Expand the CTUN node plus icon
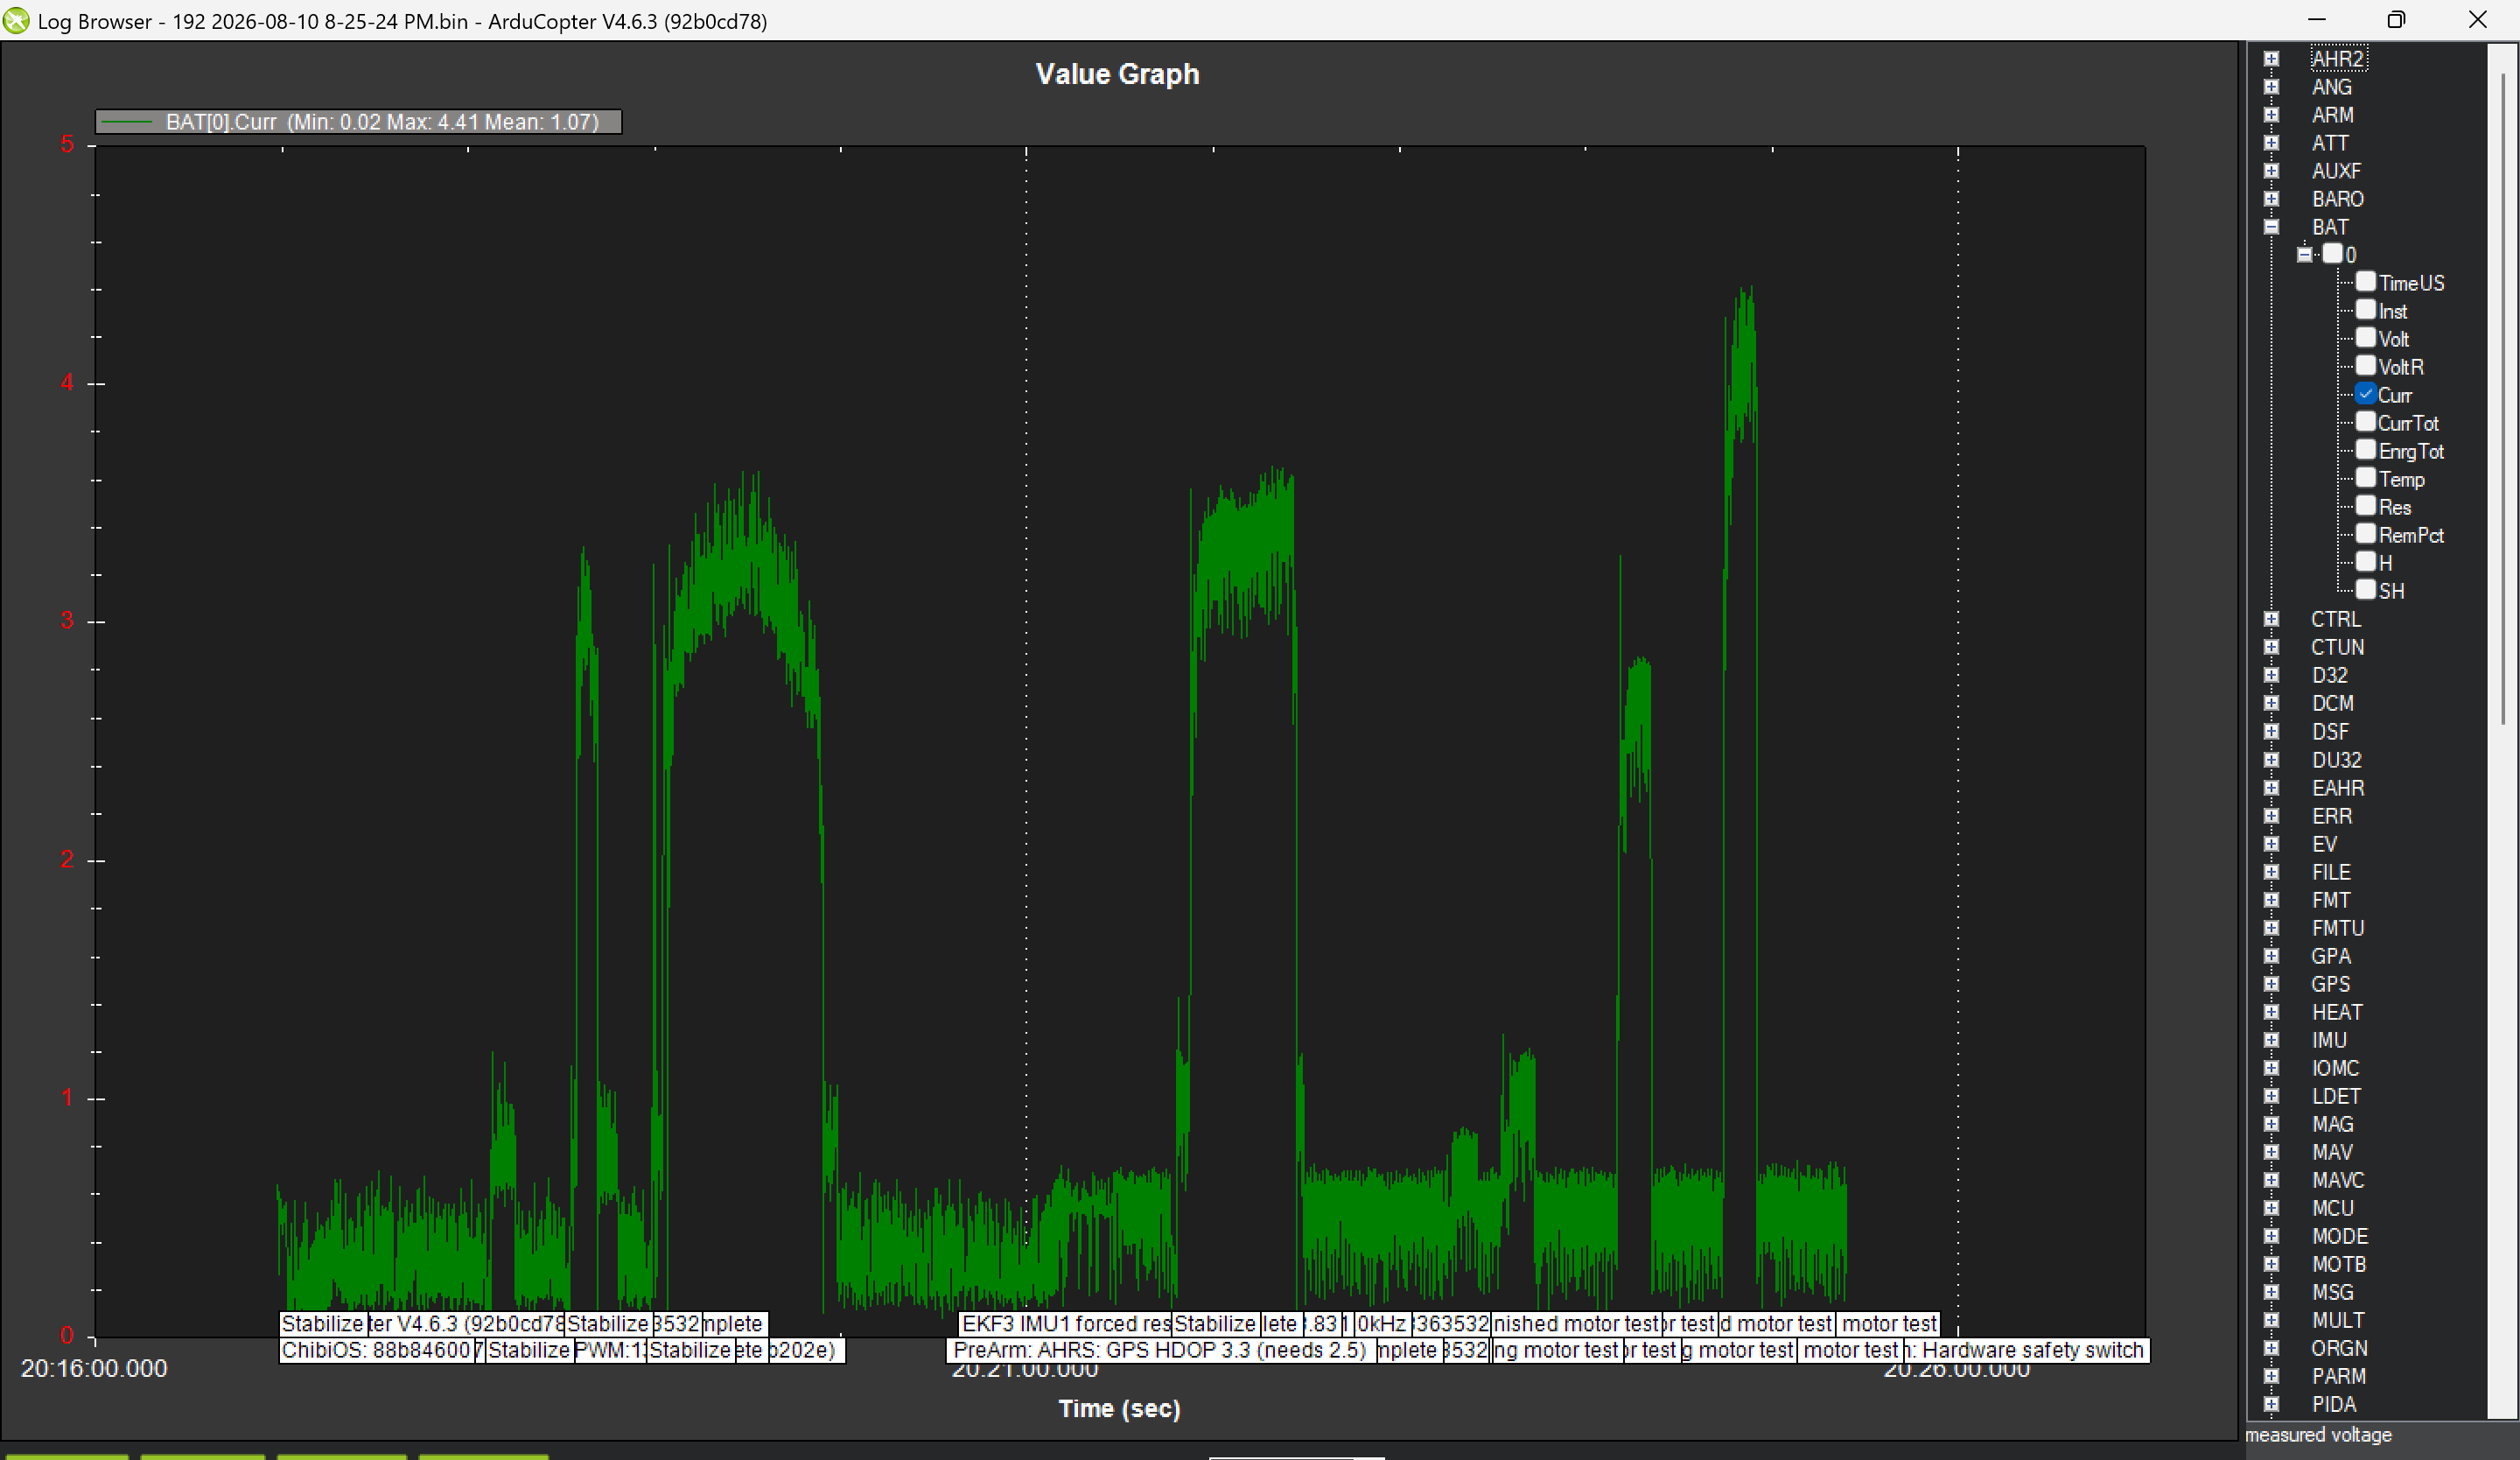The height and width of the screenshot is (1460, 2520). [2271, 647]
